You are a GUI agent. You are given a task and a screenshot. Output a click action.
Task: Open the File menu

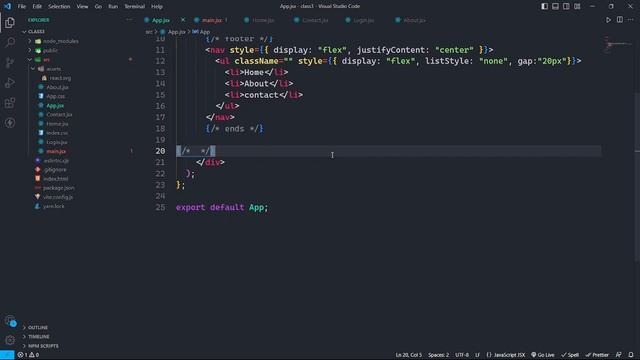click(x=22, y=7)
